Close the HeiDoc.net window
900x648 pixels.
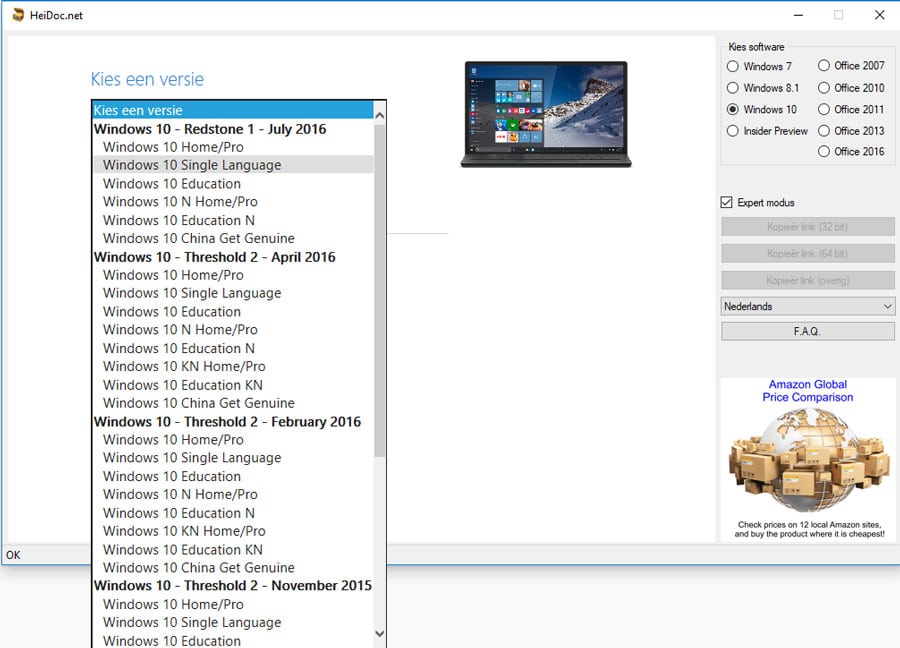point(879,15)
